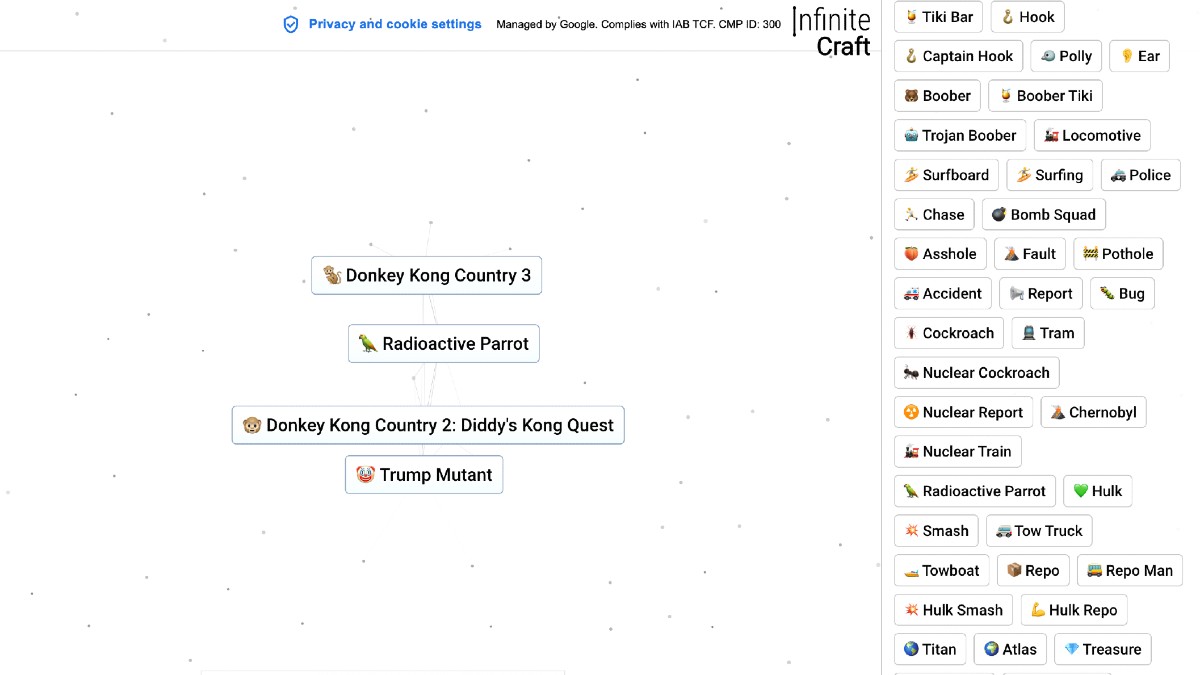Click the Locomotive item
The image size is (1200, 675).
(1092, 135)
